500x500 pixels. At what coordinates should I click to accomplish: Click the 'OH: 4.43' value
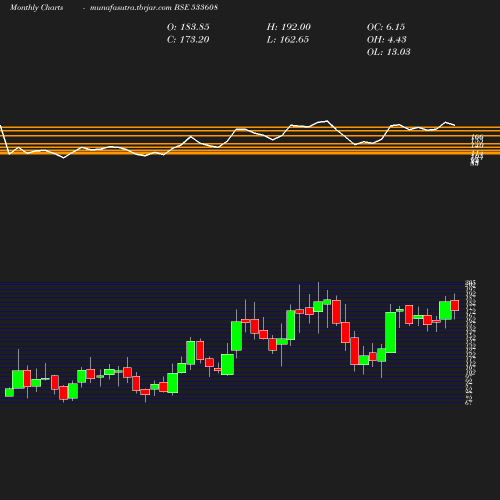pos(386,40)
